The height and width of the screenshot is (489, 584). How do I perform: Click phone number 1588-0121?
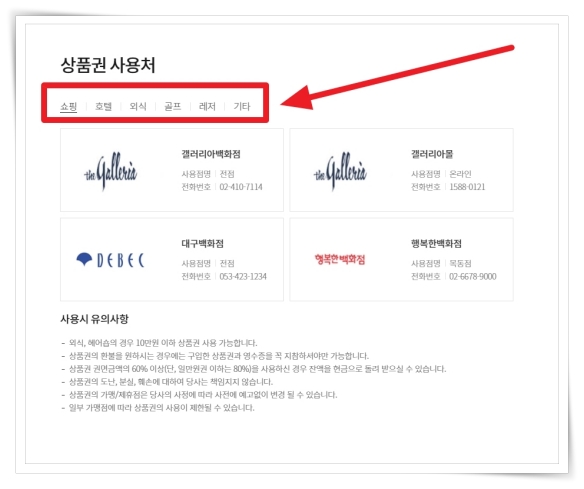pyautogui.click(x=467, y=187)
